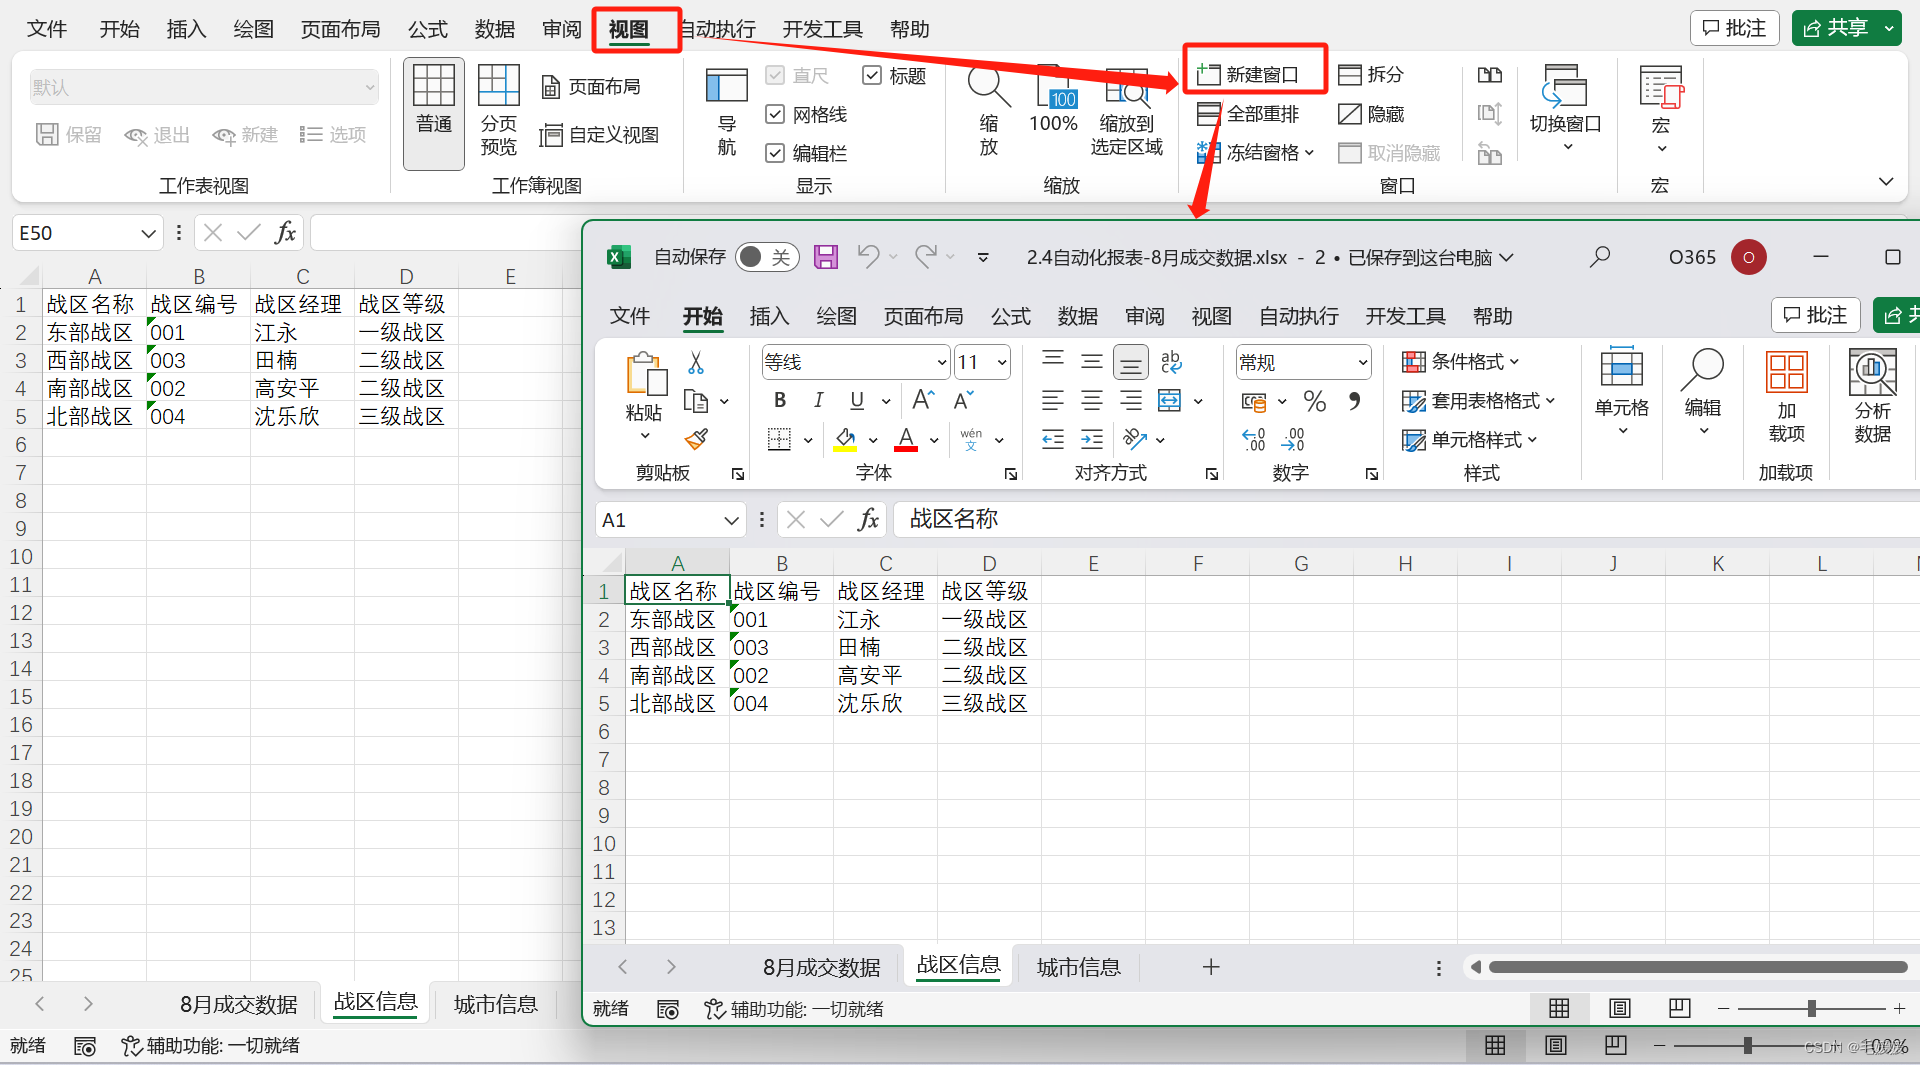Toggle Italic formatting in front window

818,401
